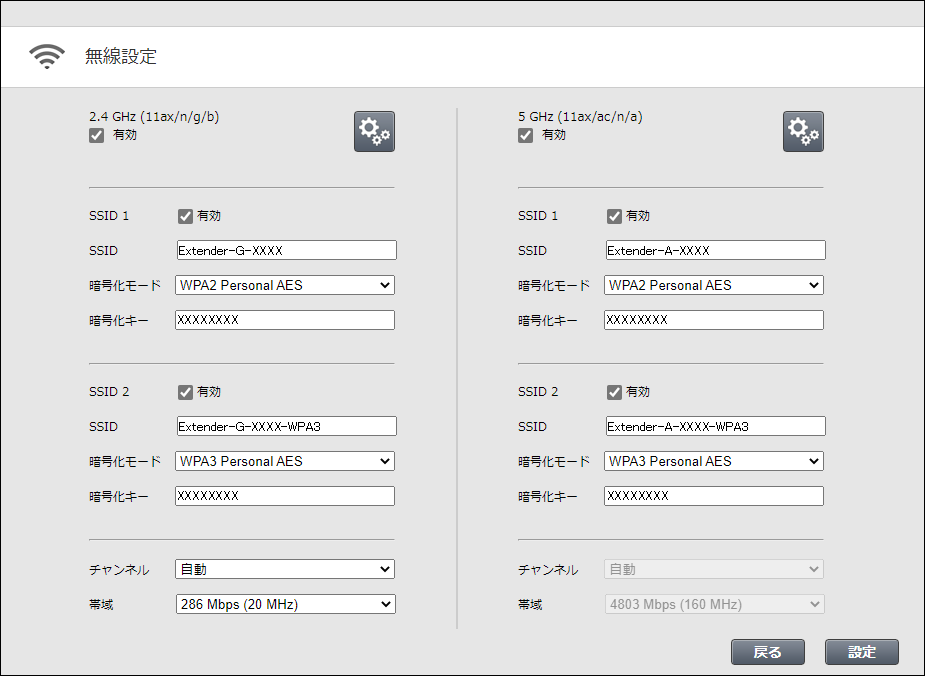Image resolution: width=925 pixels, height=676 pixels.
Task: Open 2.4 GHz SSID 1 暗号化モード dropdown
Action: pos(285,285)
